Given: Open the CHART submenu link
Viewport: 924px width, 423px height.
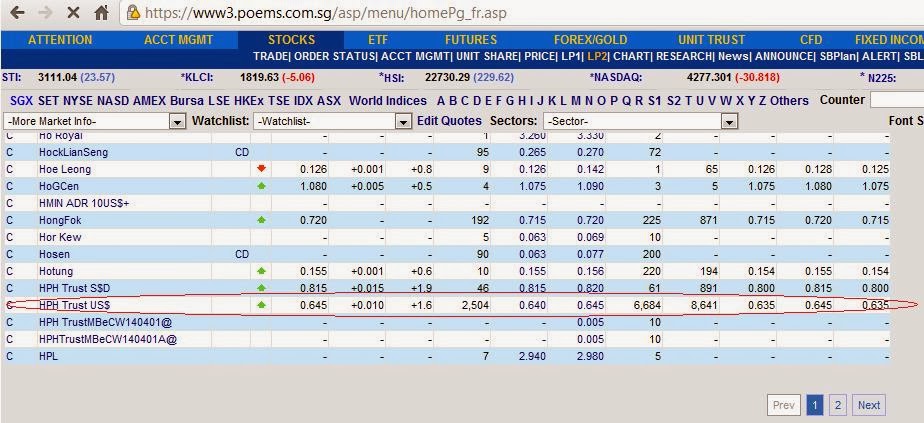Looking at the screenshot, I should 632,57.
